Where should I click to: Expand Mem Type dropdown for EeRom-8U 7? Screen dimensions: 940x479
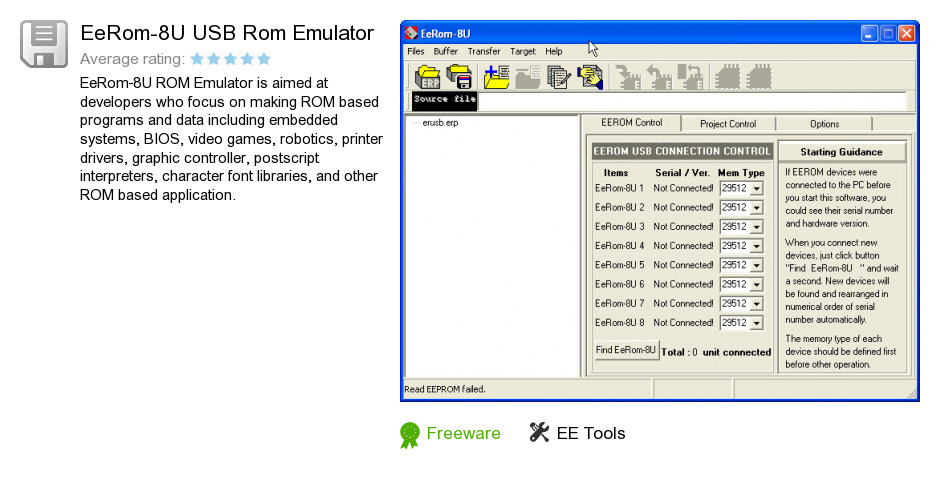757,303
